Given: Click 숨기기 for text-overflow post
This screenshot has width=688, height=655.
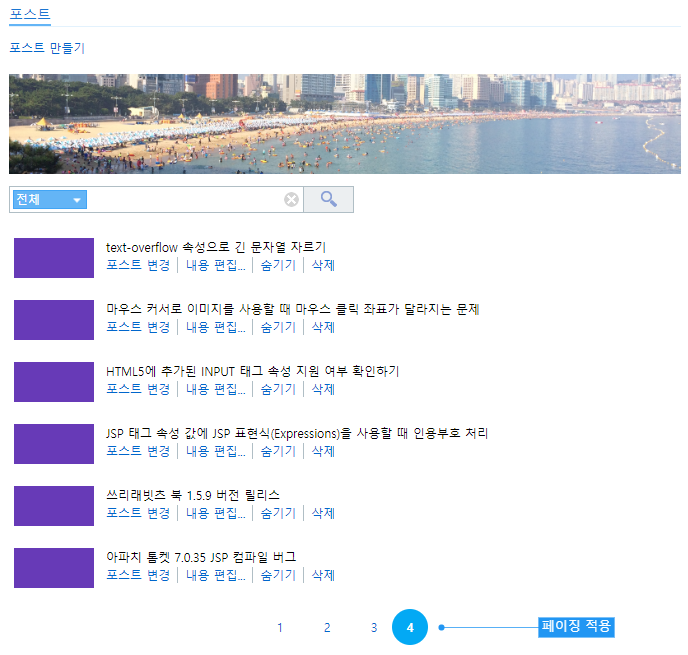Looking at the screenshot, I should click(x=278, y=265).
